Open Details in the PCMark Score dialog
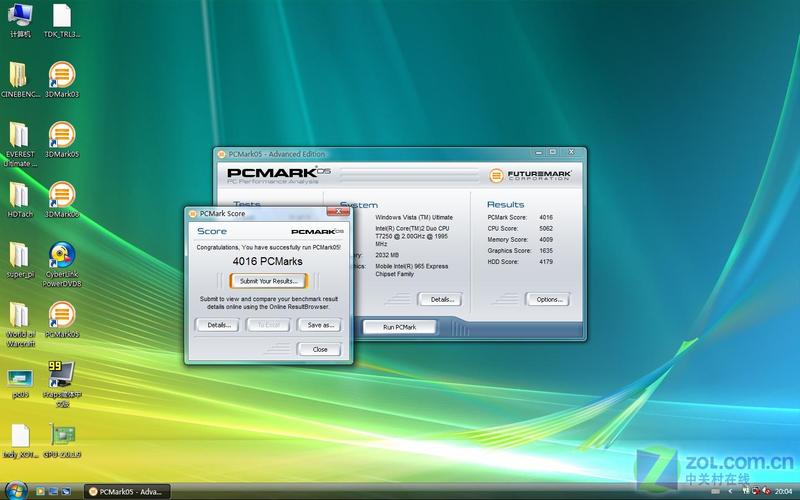Image resolution: width=800 pixels, height=500 pixels. [219, 325]
